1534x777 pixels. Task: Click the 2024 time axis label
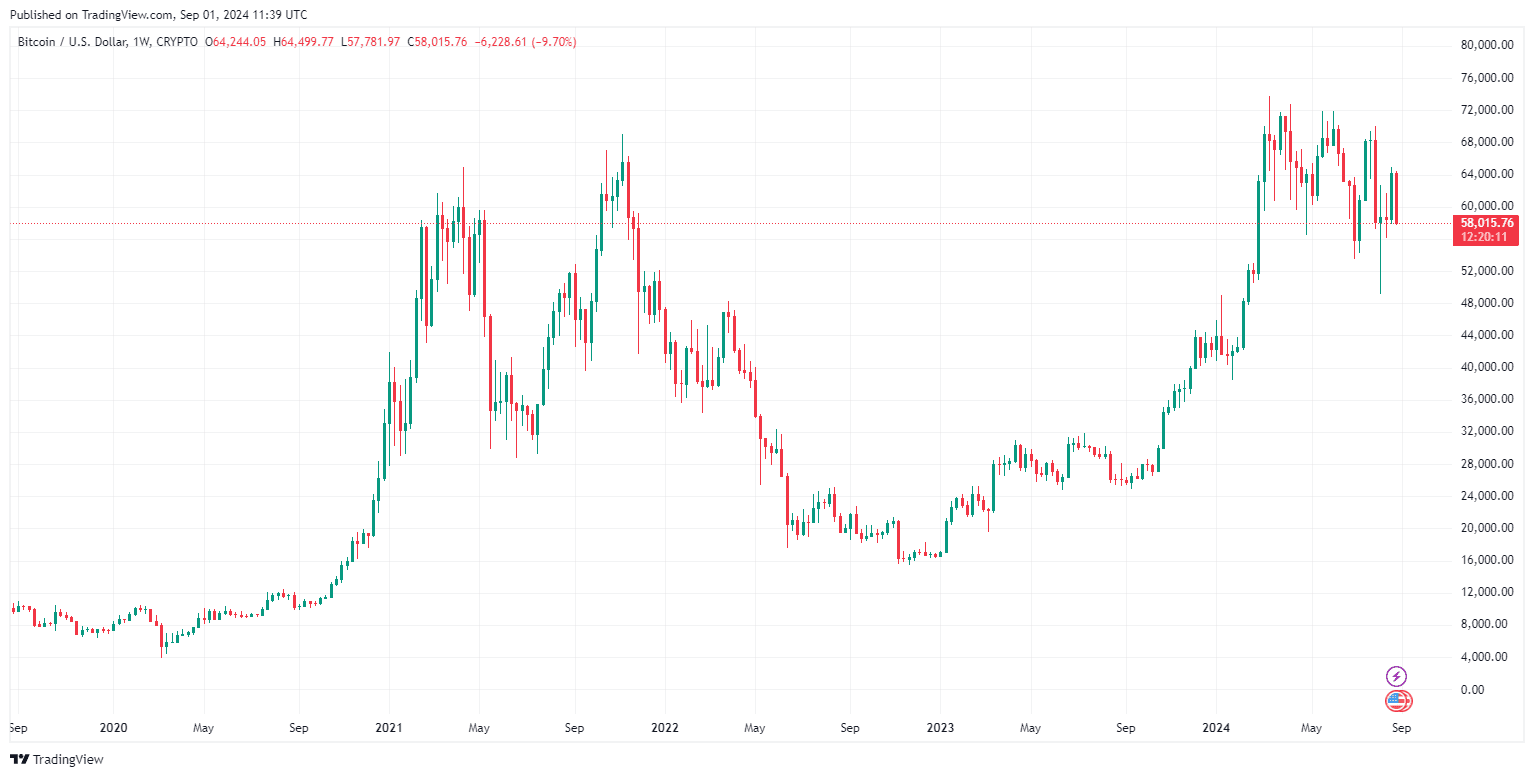pos(1216,728)
